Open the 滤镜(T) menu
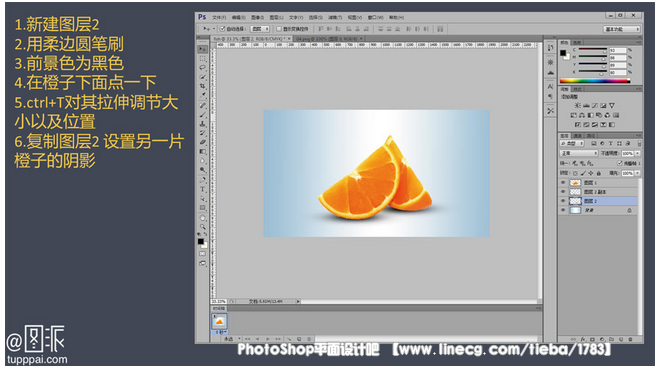661x366 pixels. pyautogui.click(x=335, y=18)
